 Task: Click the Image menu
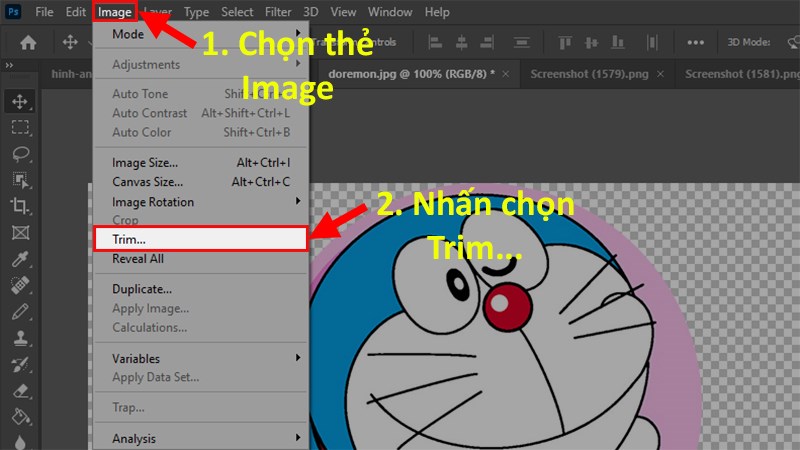pos(115,12)
